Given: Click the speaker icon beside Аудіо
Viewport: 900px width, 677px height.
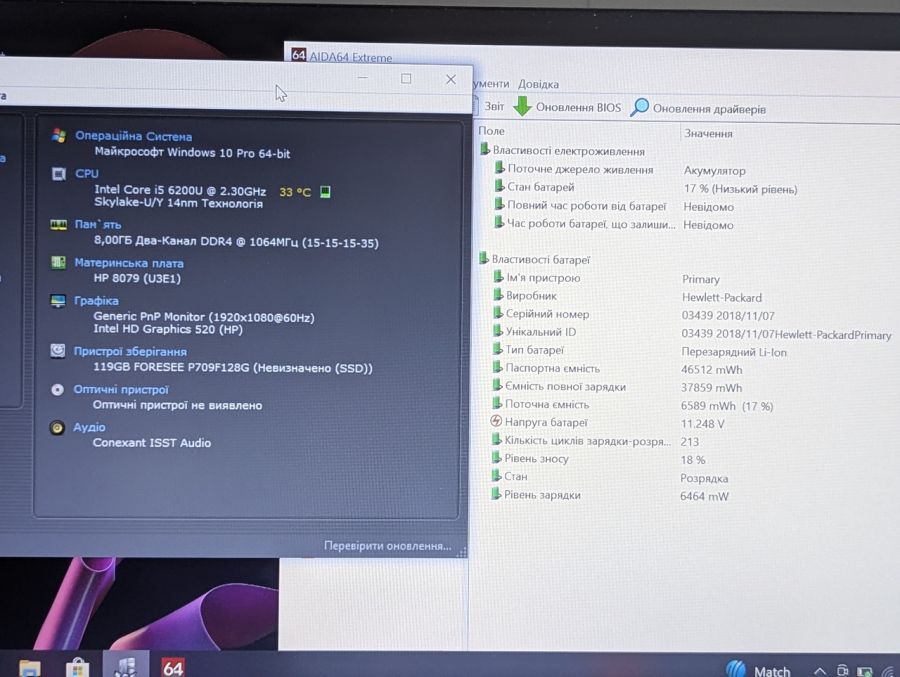Looking at the screenshot, I should click(57, 427).
